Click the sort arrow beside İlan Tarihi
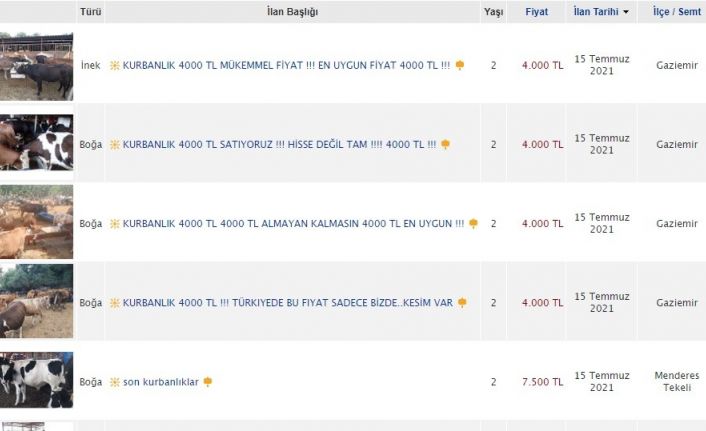 (x=626, y=12)
